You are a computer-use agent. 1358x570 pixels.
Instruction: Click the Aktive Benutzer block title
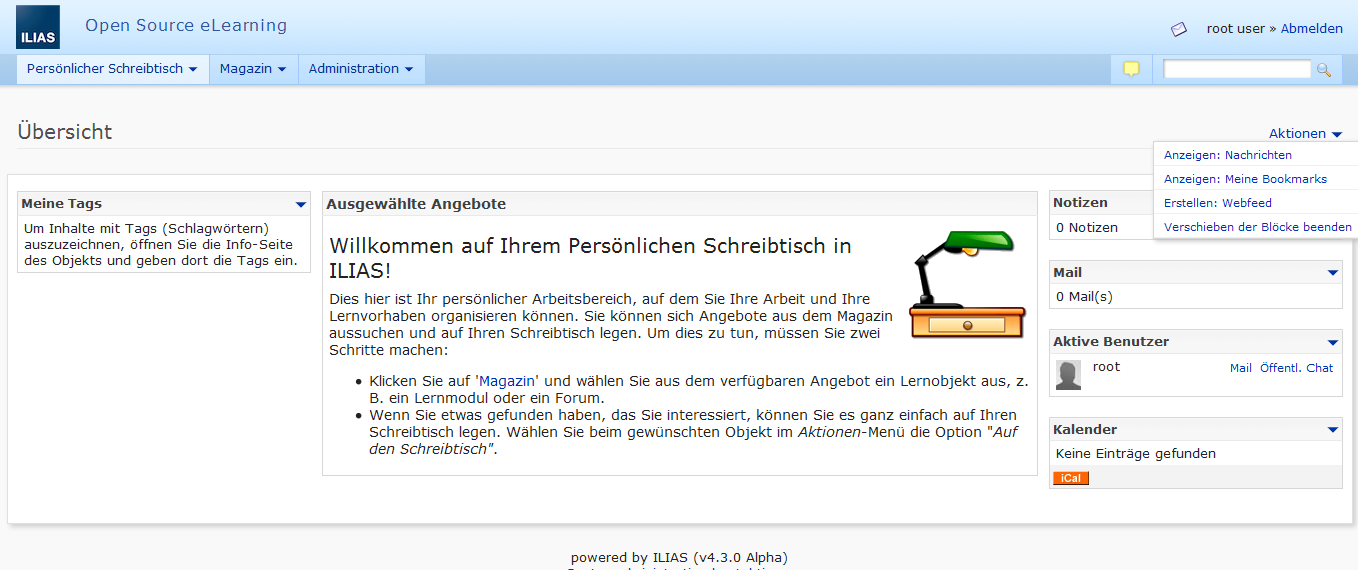tap(1111, 342)
